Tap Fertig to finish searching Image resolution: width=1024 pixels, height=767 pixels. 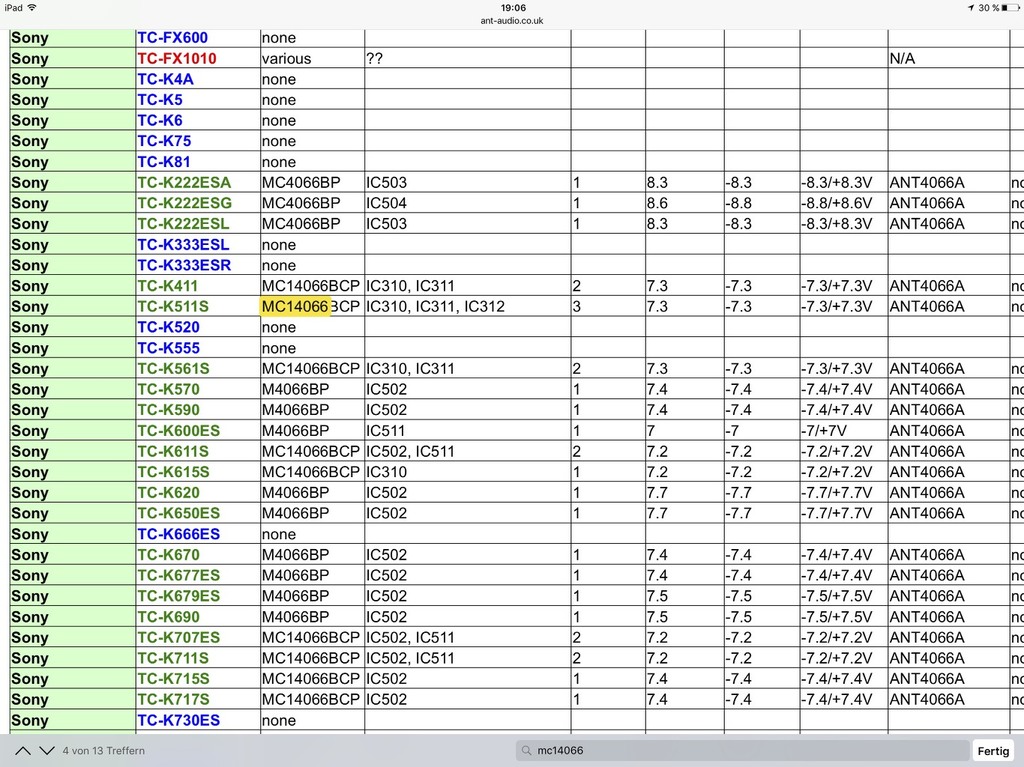point(993,751)
